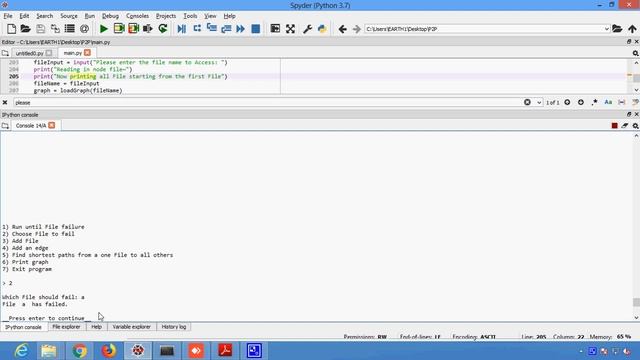The image size is (640, 360).
Task: Expand the working directory dropdown
Action: click(607, 29)
